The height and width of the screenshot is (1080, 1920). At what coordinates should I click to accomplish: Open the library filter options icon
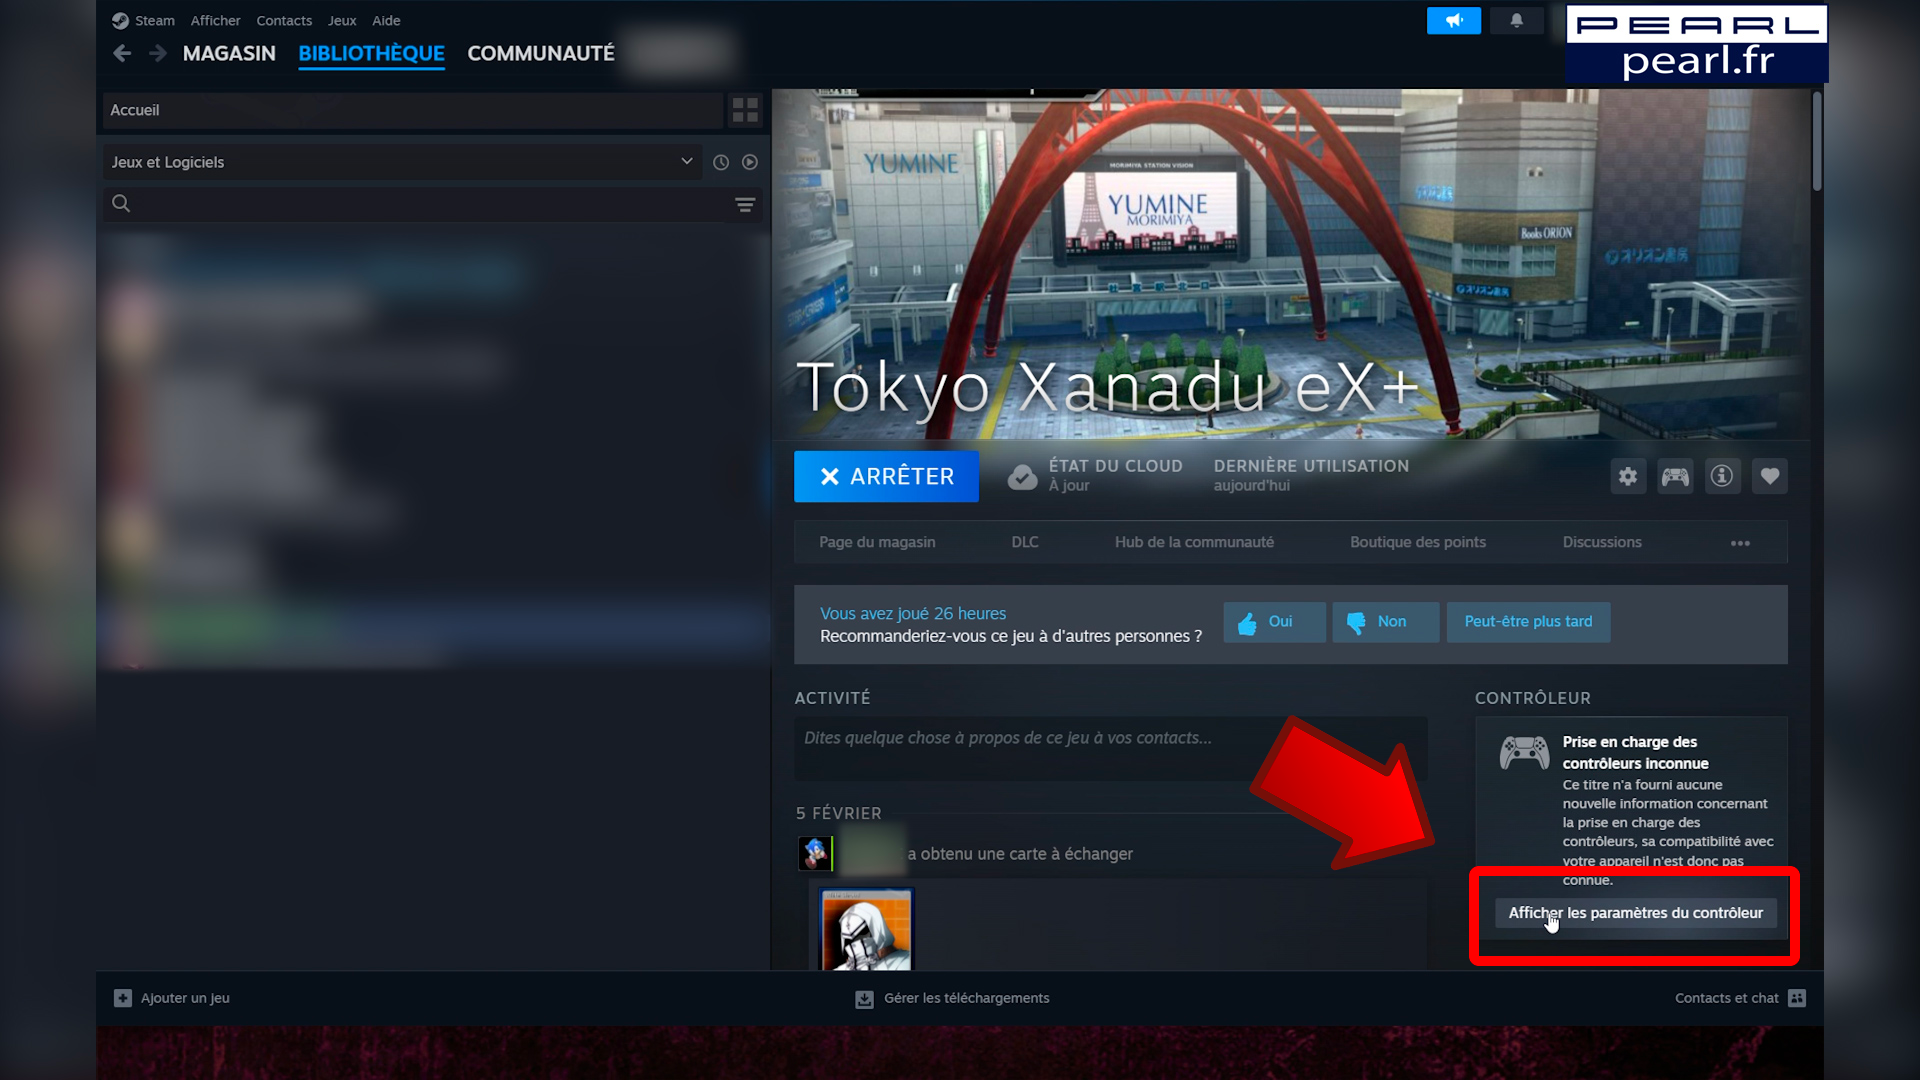(745, 204)
